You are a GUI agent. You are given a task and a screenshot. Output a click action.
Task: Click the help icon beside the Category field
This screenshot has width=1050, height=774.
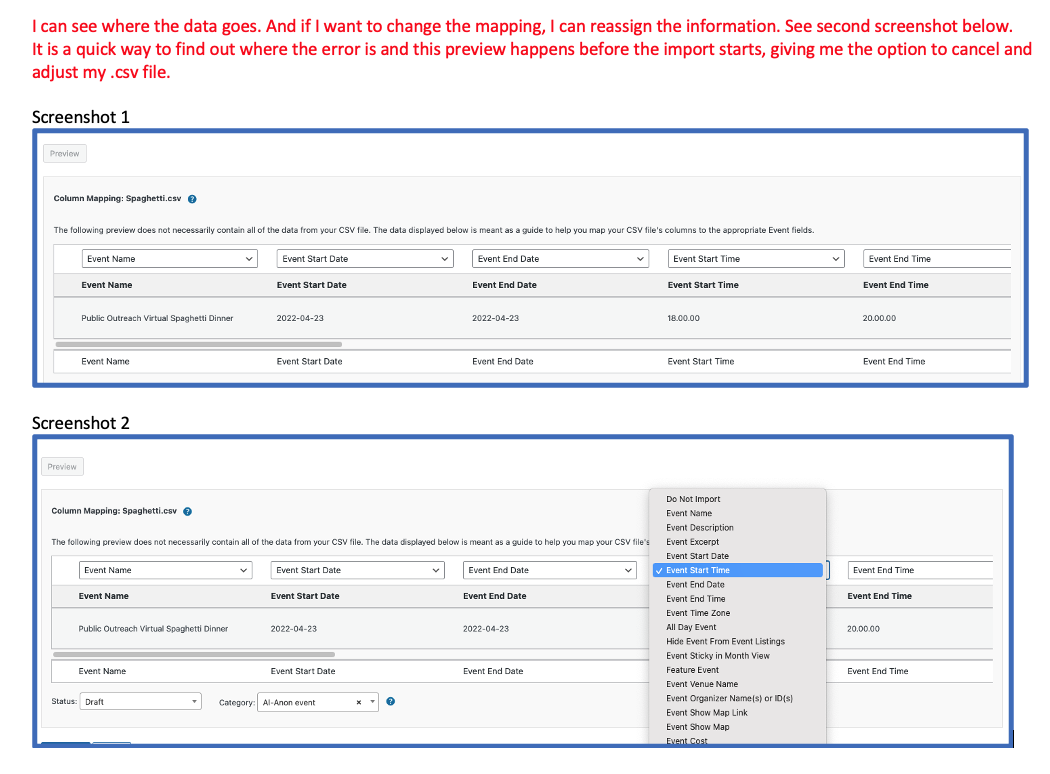coord(390,702)
